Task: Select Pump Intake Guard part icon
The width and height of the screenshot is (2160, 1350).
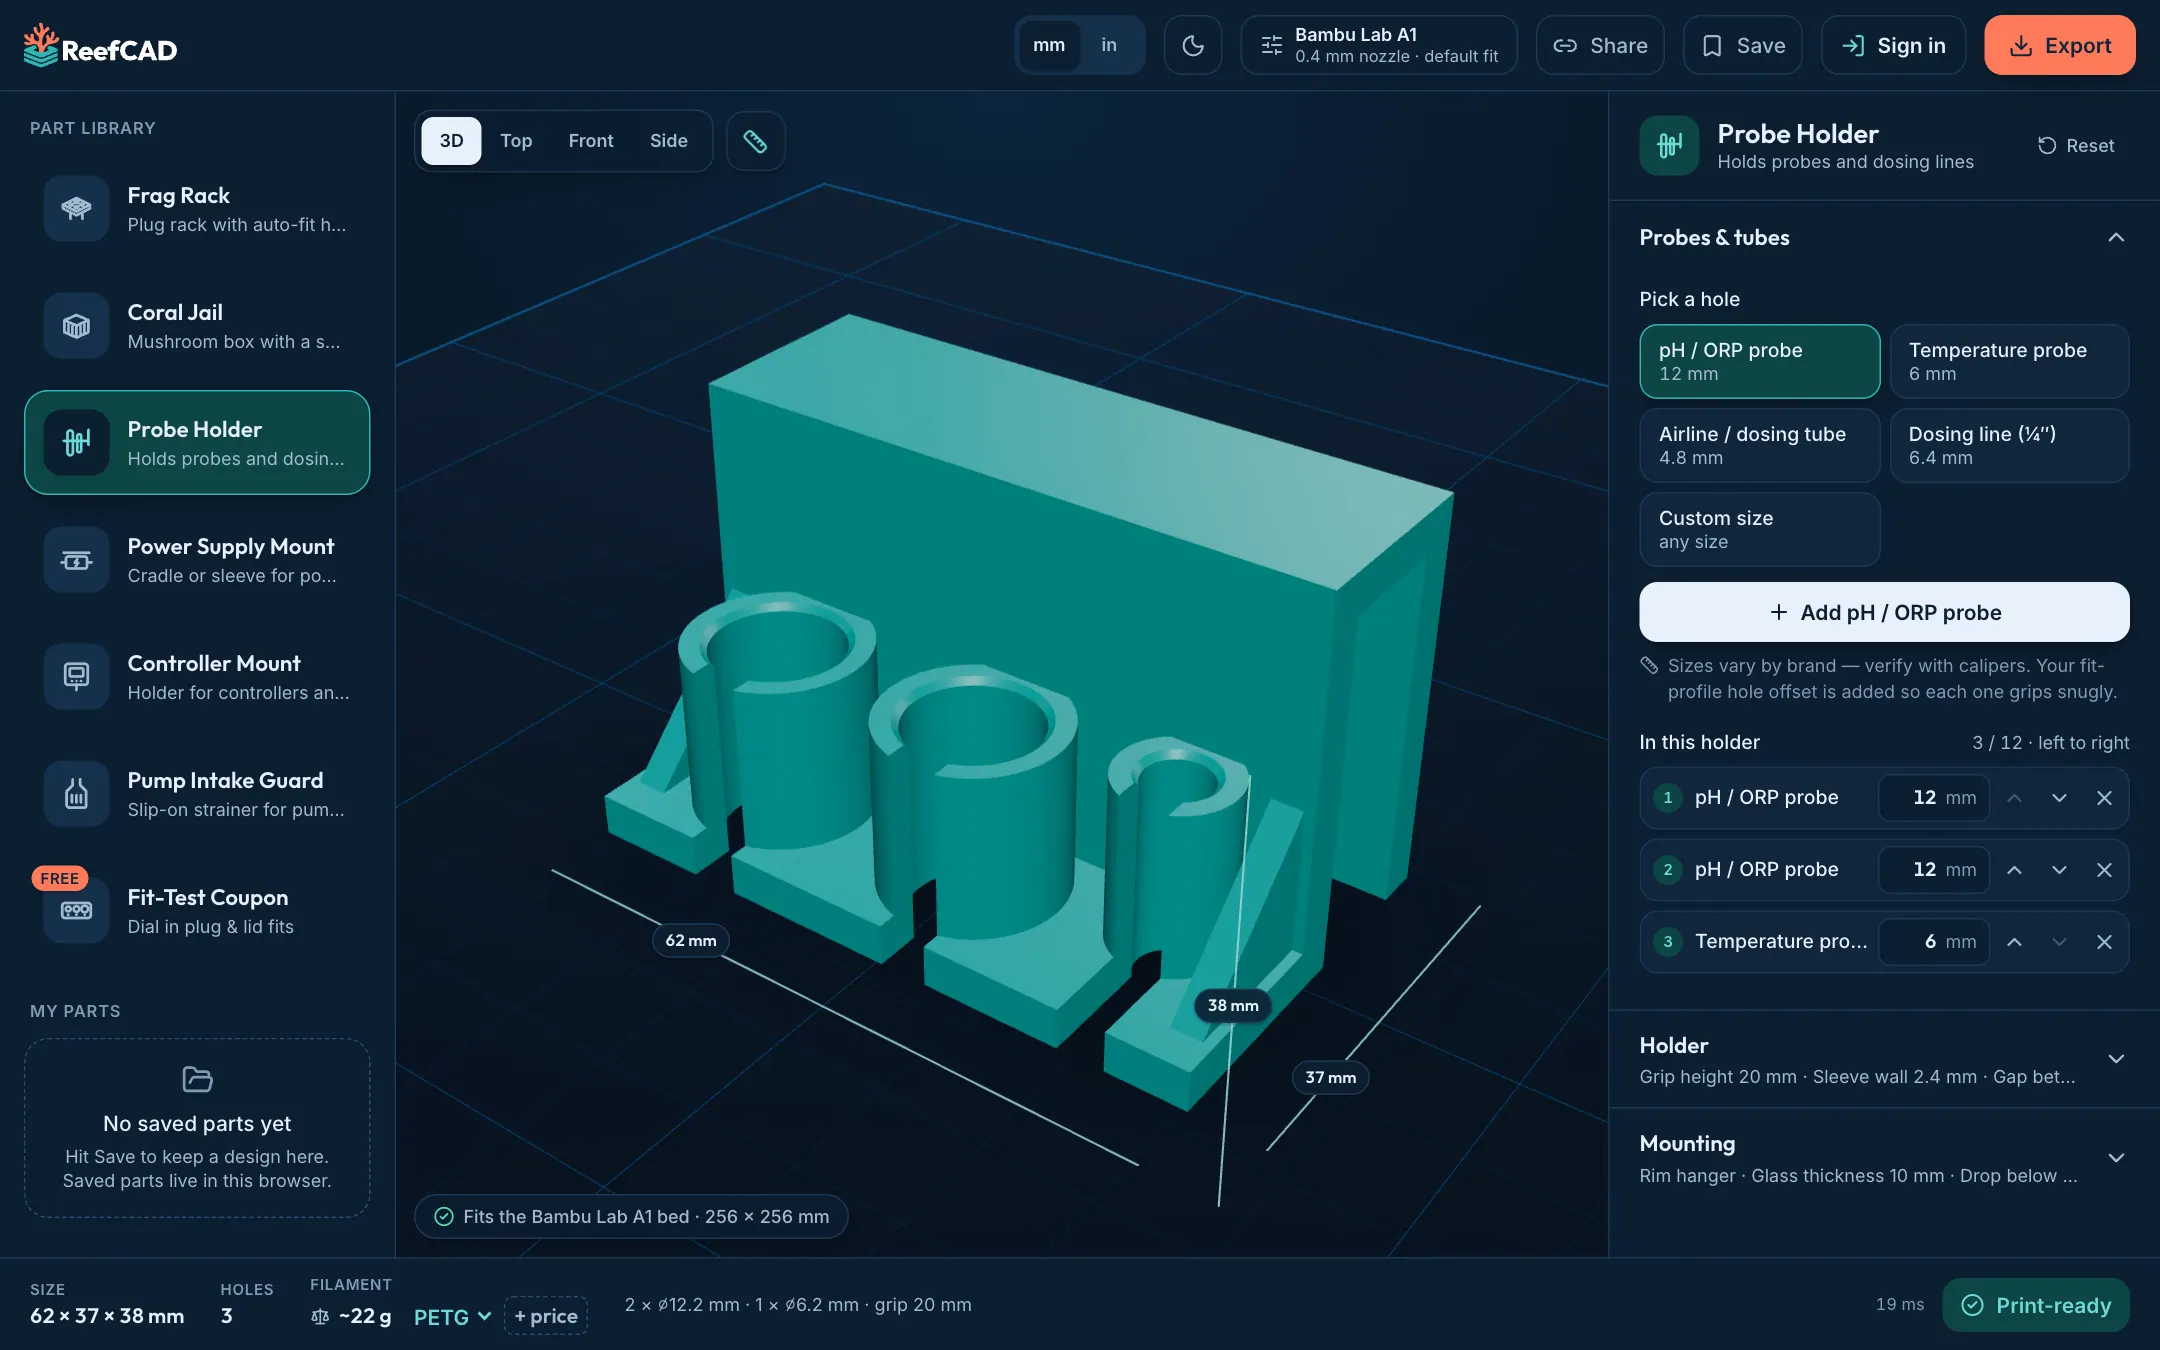Action: click(x=76, y=793)
